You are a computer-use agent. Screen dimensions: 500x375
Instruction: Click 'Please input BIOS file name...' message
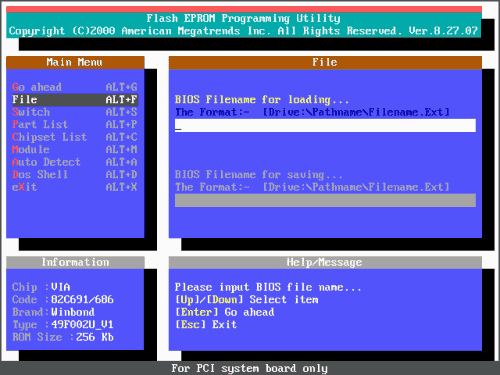pos(268,287)
